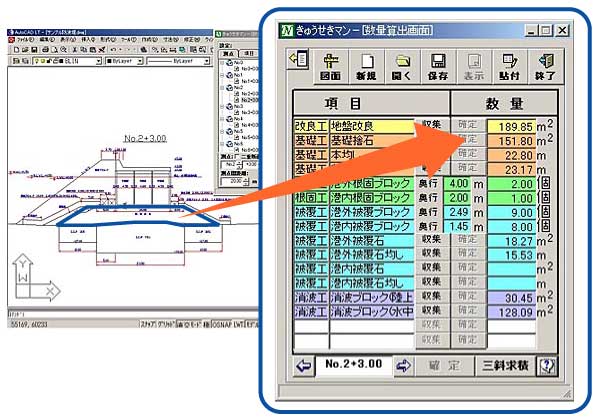The image size is (595, 420).
Task: Click the Save floppy icon in AutoCAD
Action: (34, 50)
